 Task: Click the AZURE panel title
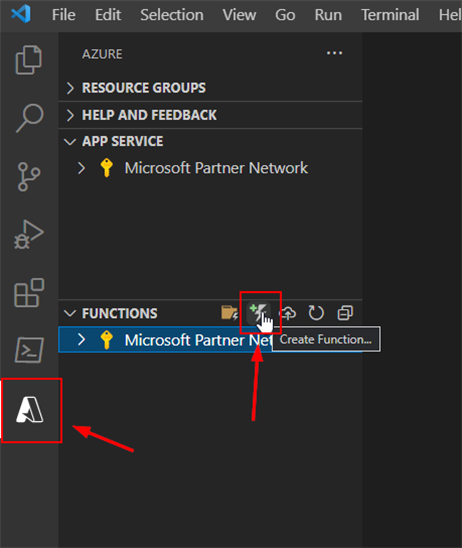pyautogui.click(x=102, y=54)
